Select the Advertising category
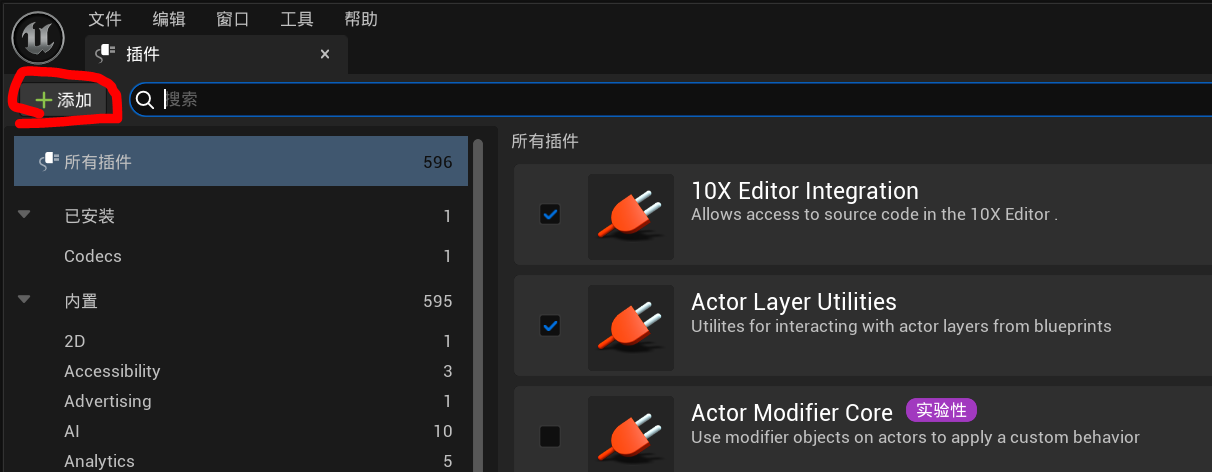Screen dimensions: 1212x472 click(x=241, y=401)
